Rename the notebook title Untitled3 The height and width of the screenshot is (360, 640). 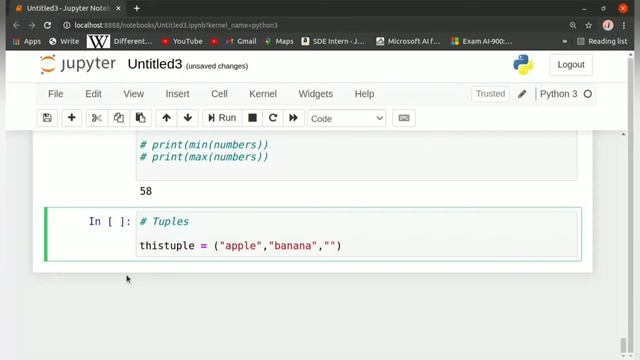155,64
